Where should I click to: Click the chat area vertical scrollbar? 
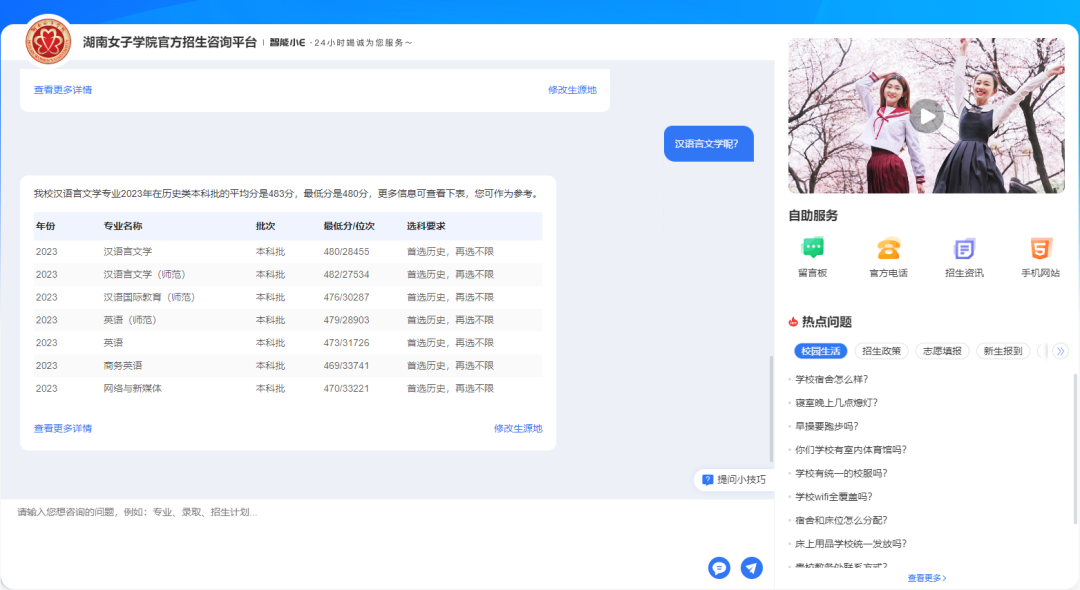pyautogui.click(x=770, y=410)
